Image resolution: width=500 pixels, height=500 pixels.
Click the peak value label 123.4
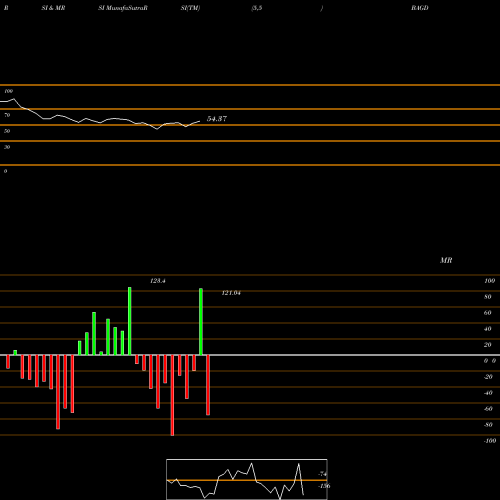158,281
